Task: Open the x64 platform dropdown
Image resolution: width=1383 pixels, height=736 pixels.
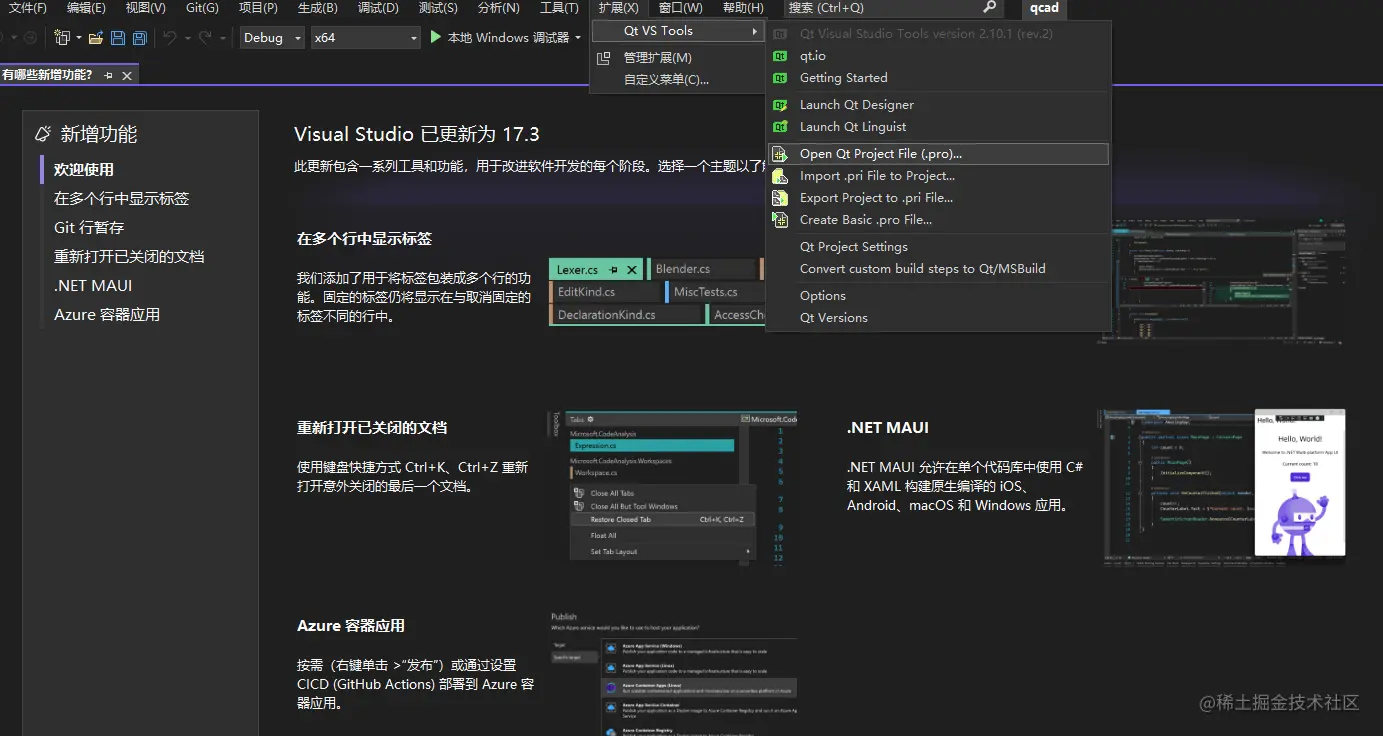Action: [x=365, y=38]
